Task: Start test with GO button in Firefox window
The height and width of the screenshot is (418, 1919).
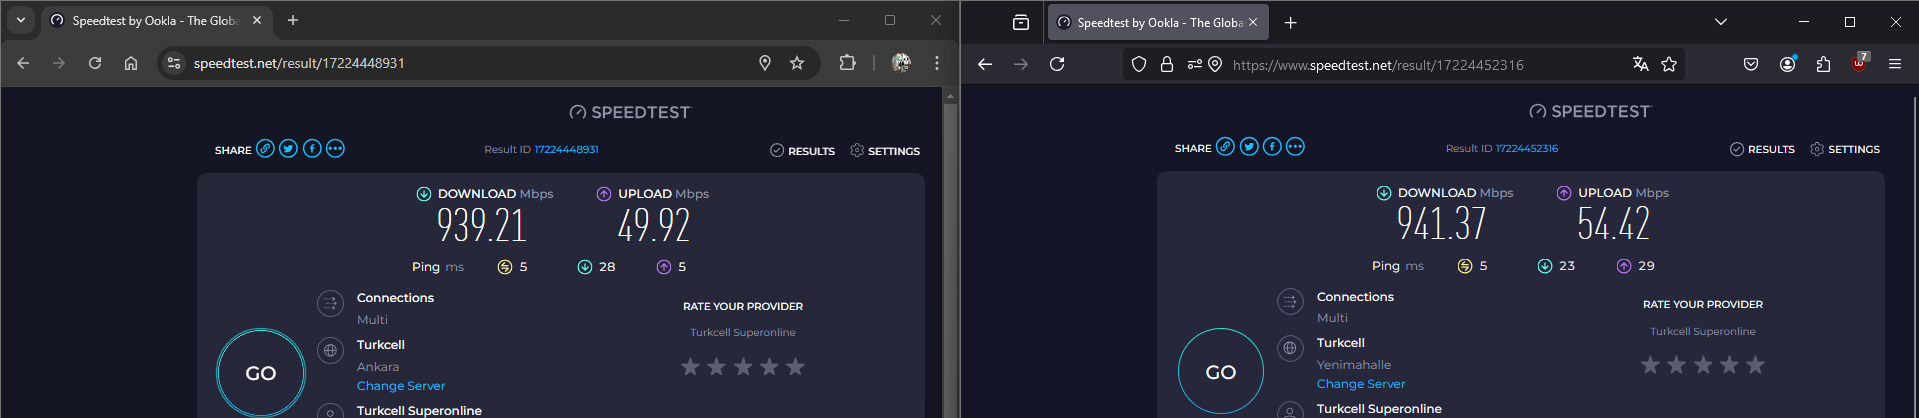Action: 1221,371
